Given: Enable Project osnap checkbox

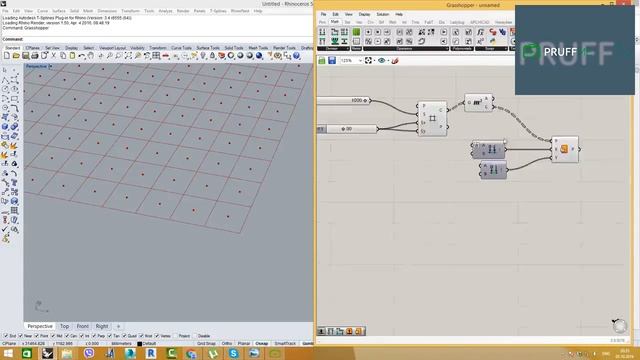Looking at the screenshot, I should click(176, 336).
